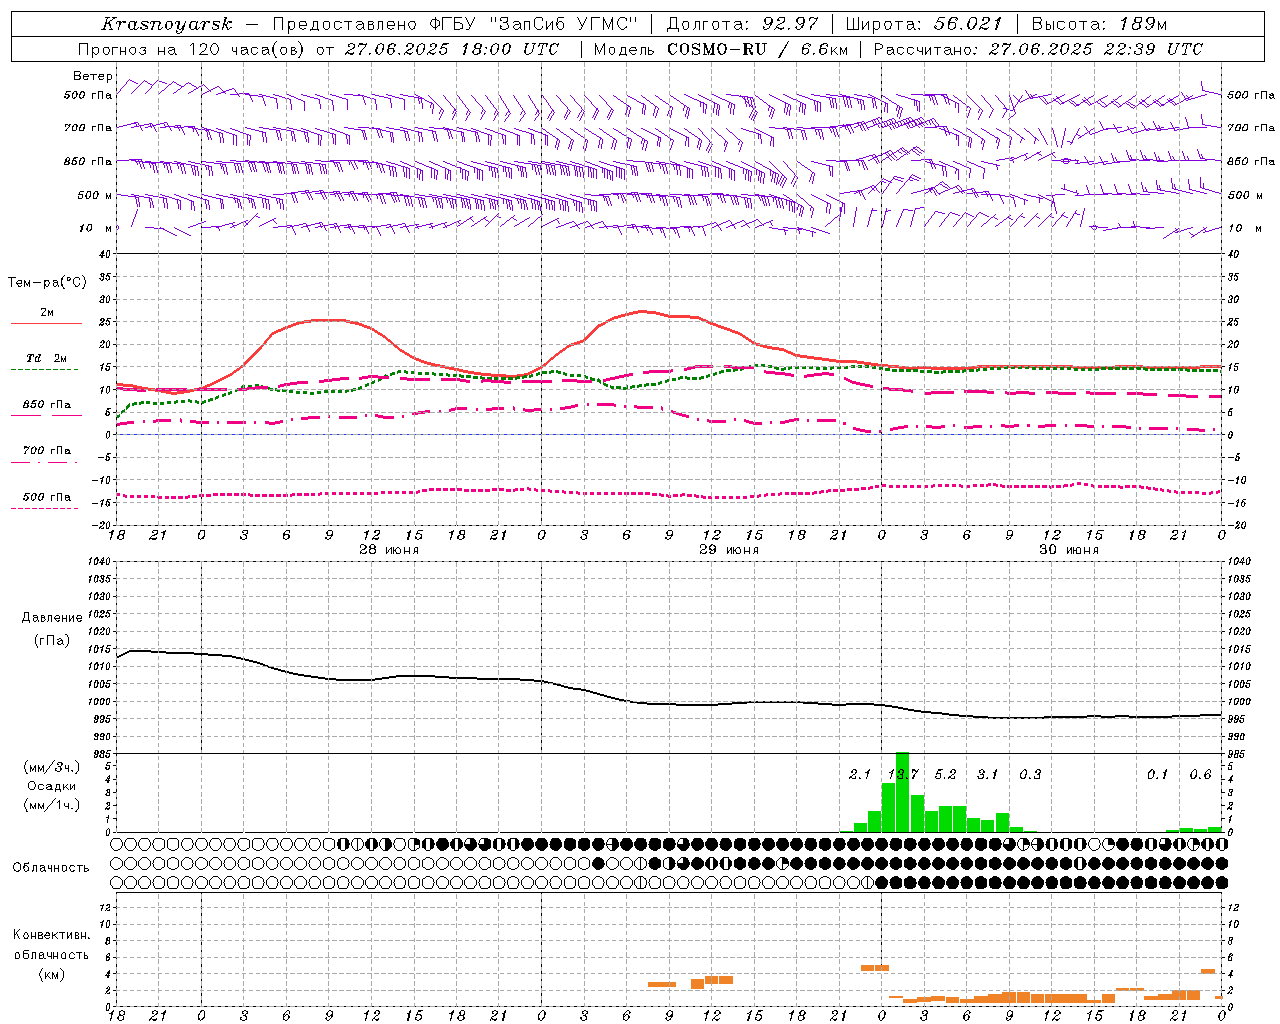Click the precipitation value '5.2'
Viewport: 1280px width, 1024px height.
click(x=945, y=775)
